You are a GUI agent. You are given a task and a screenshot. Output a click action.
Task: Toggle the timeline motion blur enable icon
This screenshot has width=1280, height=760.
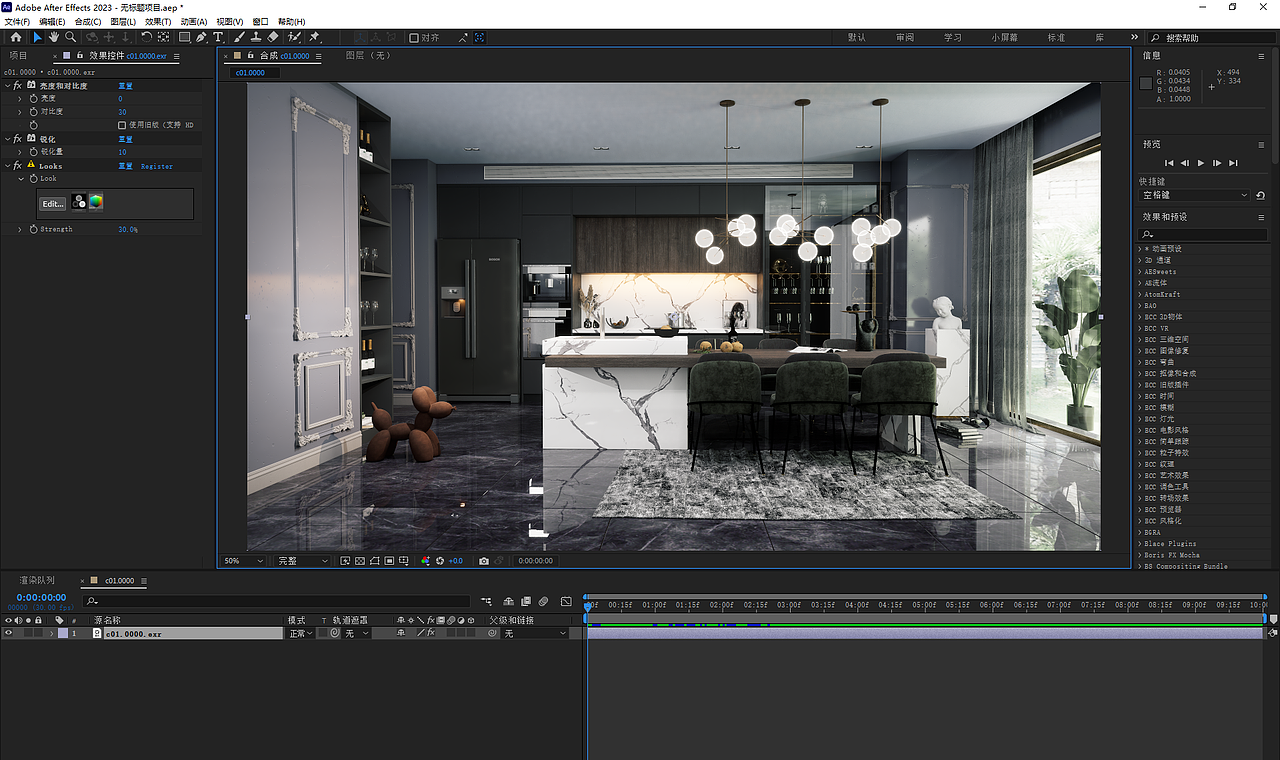coord(543,601)
